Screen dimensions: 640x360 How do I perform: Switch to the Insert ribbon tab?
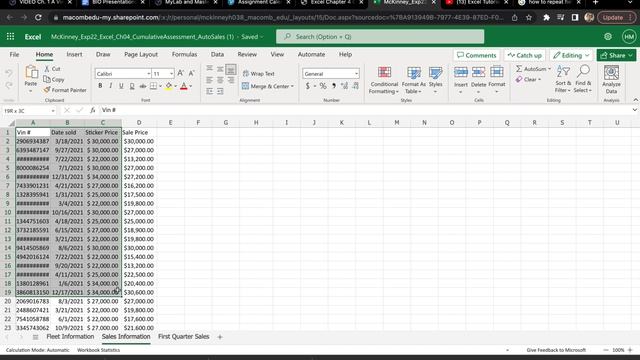point(74,54)
